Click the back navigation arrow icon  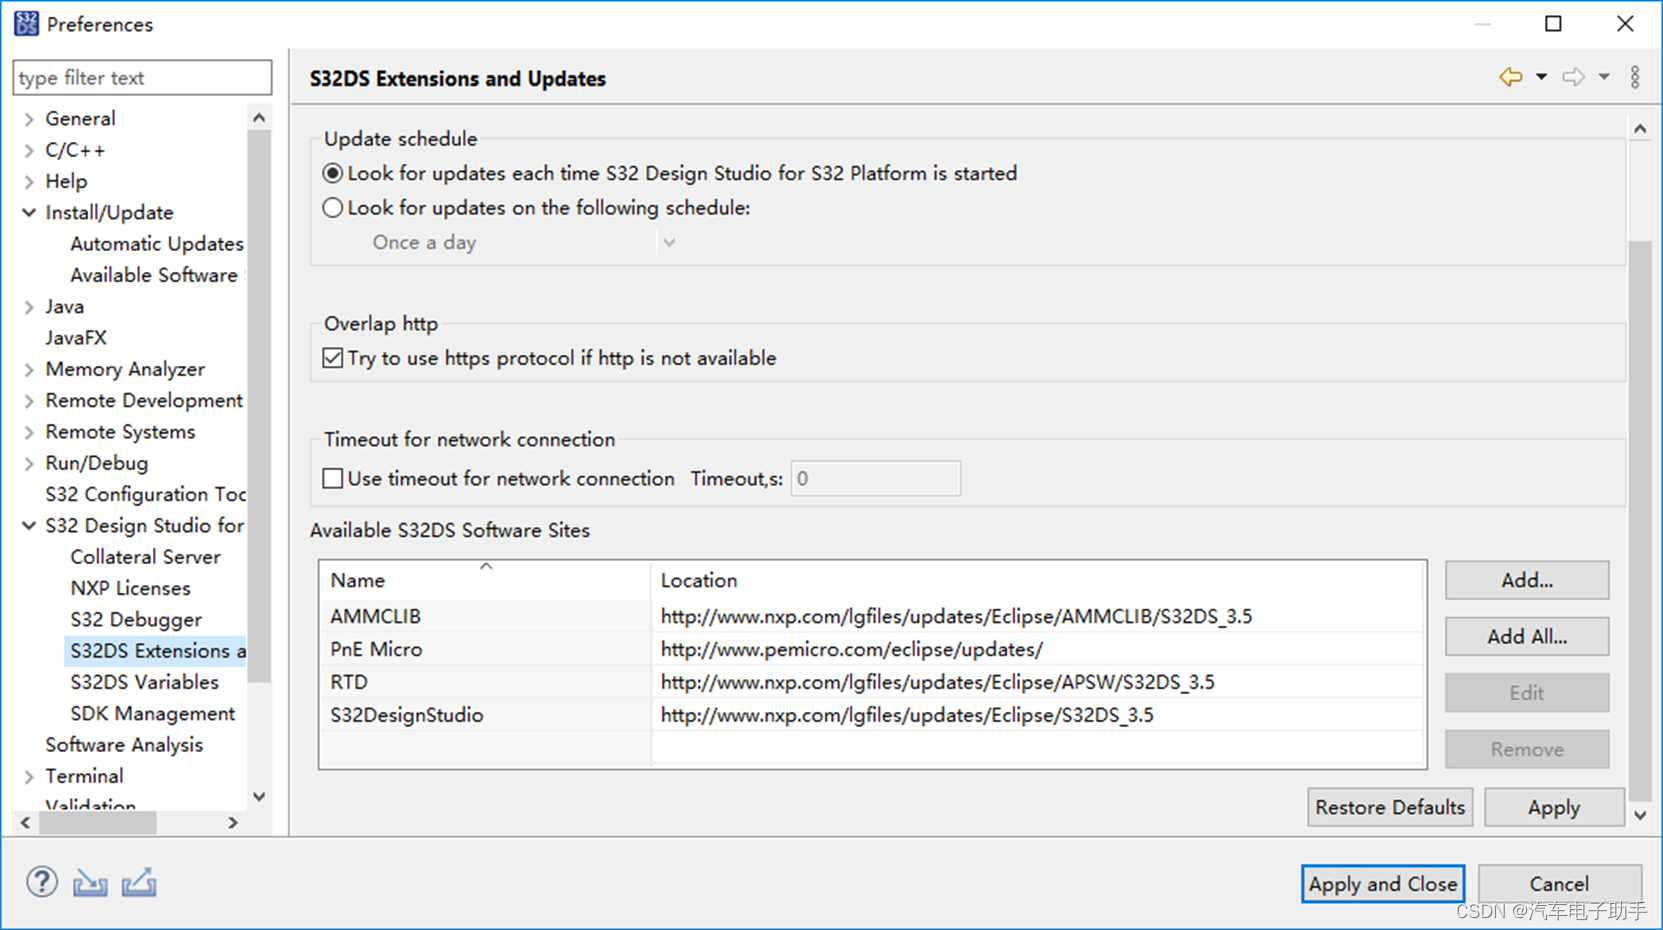coord(1510,77)
